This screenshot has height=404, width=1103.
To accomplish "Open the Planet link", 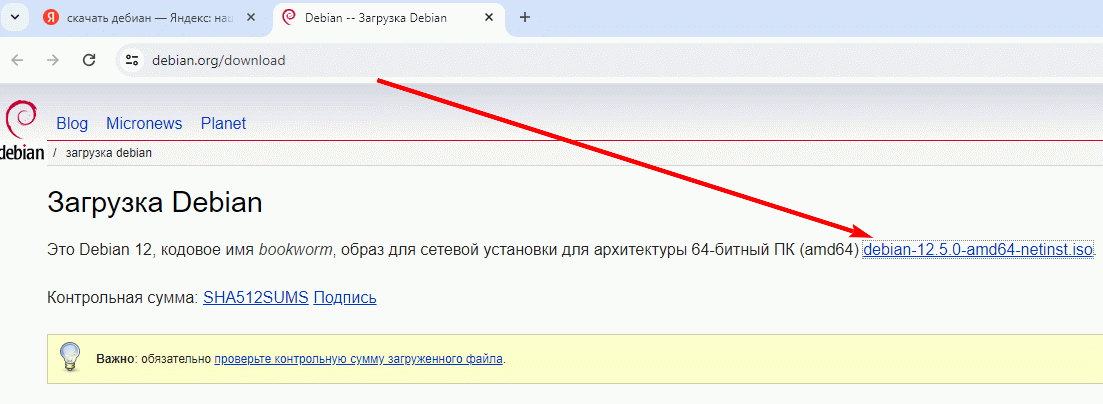I will coord(224,124).
